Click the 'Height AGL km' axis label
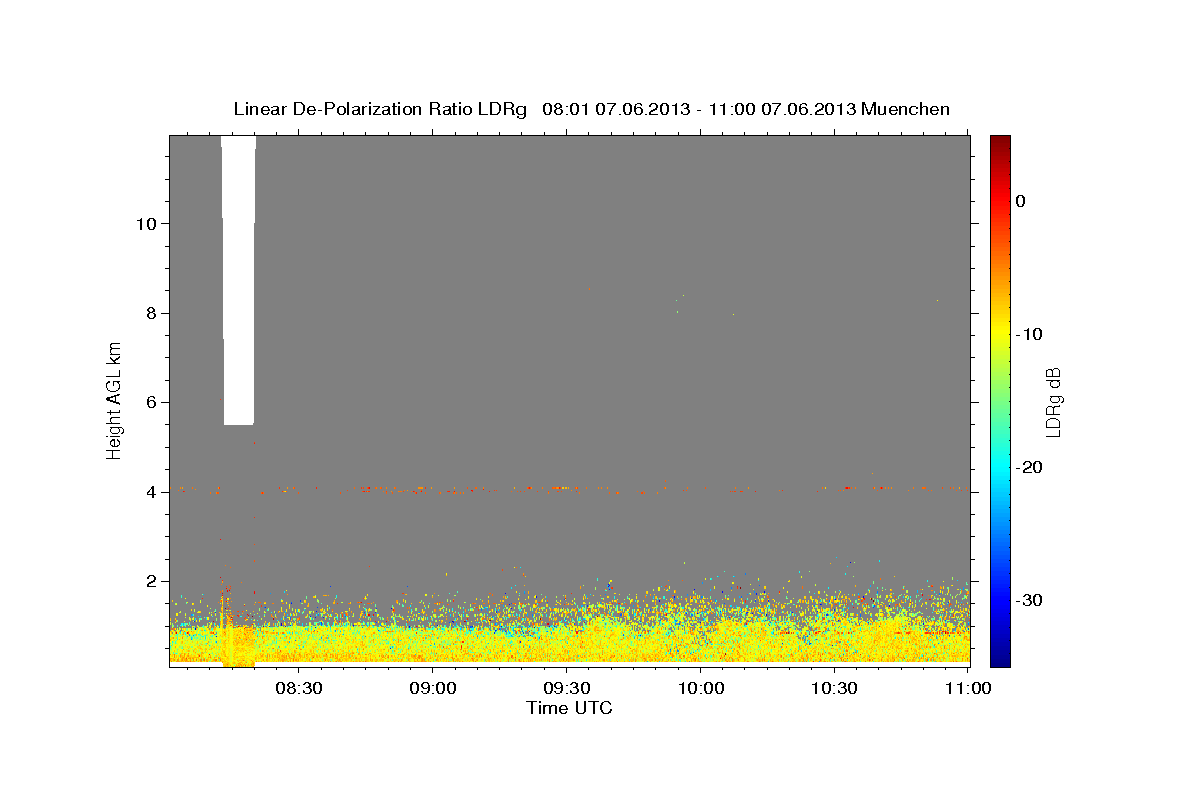The image size is (1200, 800). pyautogui.click(x=114, y=400)
